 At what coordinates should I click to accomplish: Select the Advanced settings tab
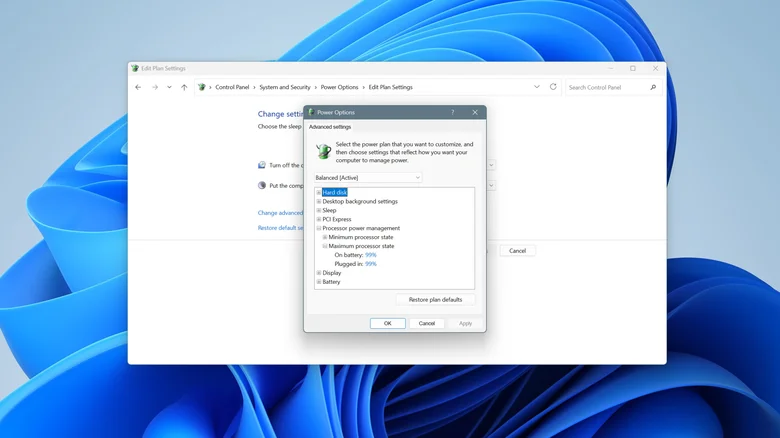coord(329,127)
